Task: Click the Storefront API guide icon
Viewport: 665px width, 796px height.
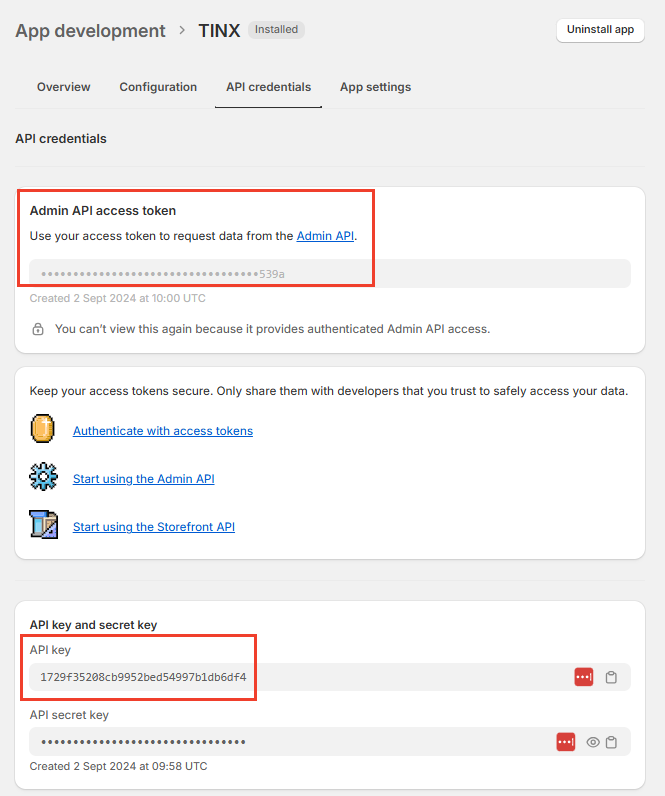Action: click(x=44, y=526)
